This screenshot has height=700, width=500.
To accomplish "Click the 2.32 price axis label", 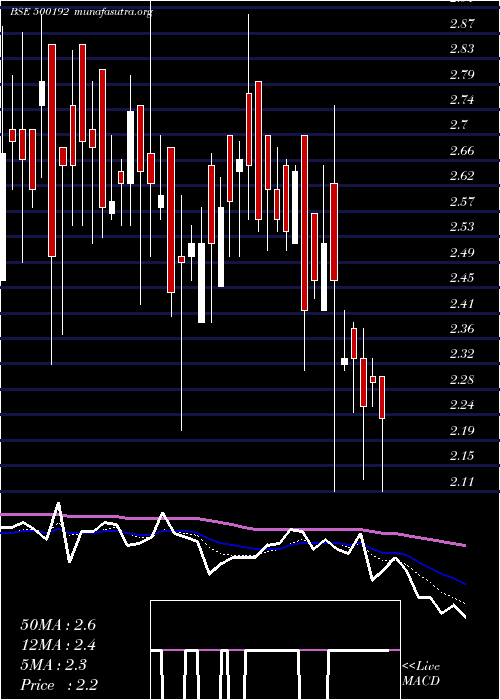I will coord(462,354).
